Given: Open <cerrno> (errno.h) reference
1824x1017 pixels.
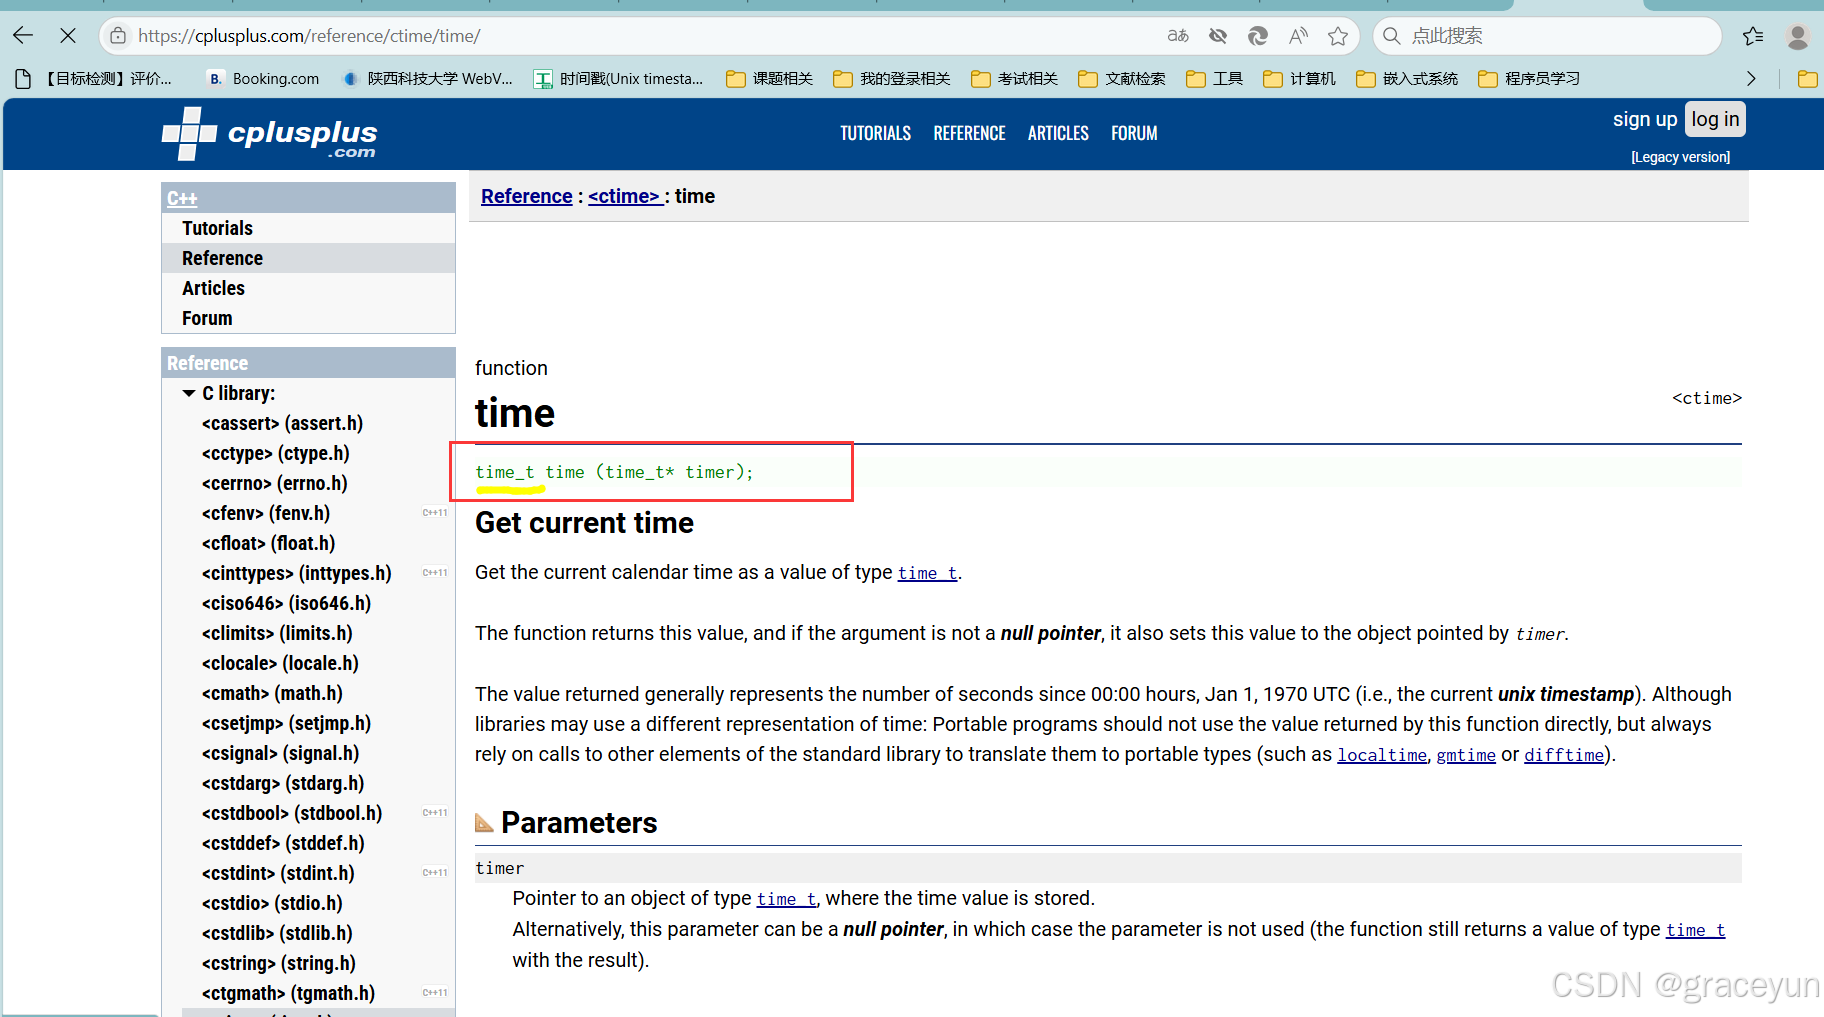Looking at the screenshot, I should [x=275, y=484].
